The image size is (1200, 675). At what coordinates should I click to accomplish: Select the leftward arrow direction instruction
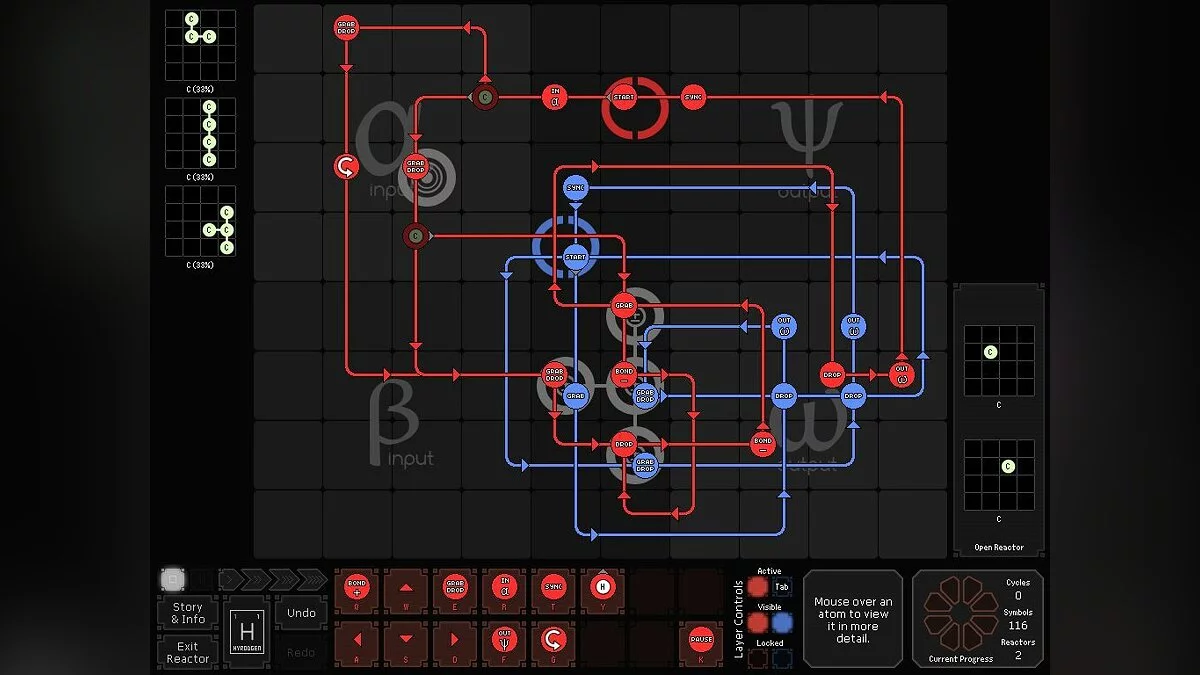pyautogui.click(x=356, y=640)
